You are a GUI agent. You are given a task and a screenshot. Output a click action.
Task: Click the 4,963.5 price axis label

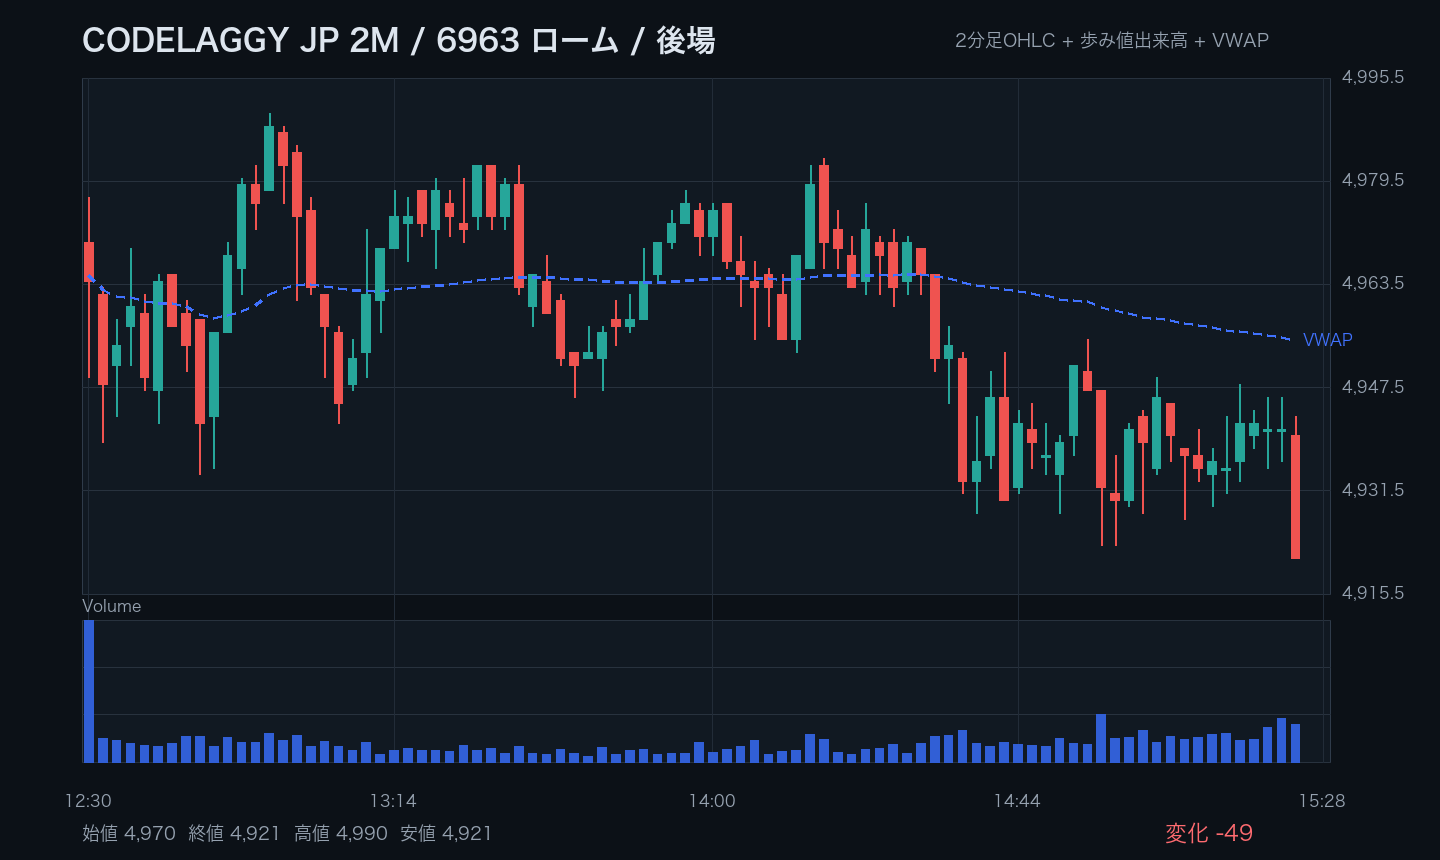pyautogui.click(x=1373, y=283)
